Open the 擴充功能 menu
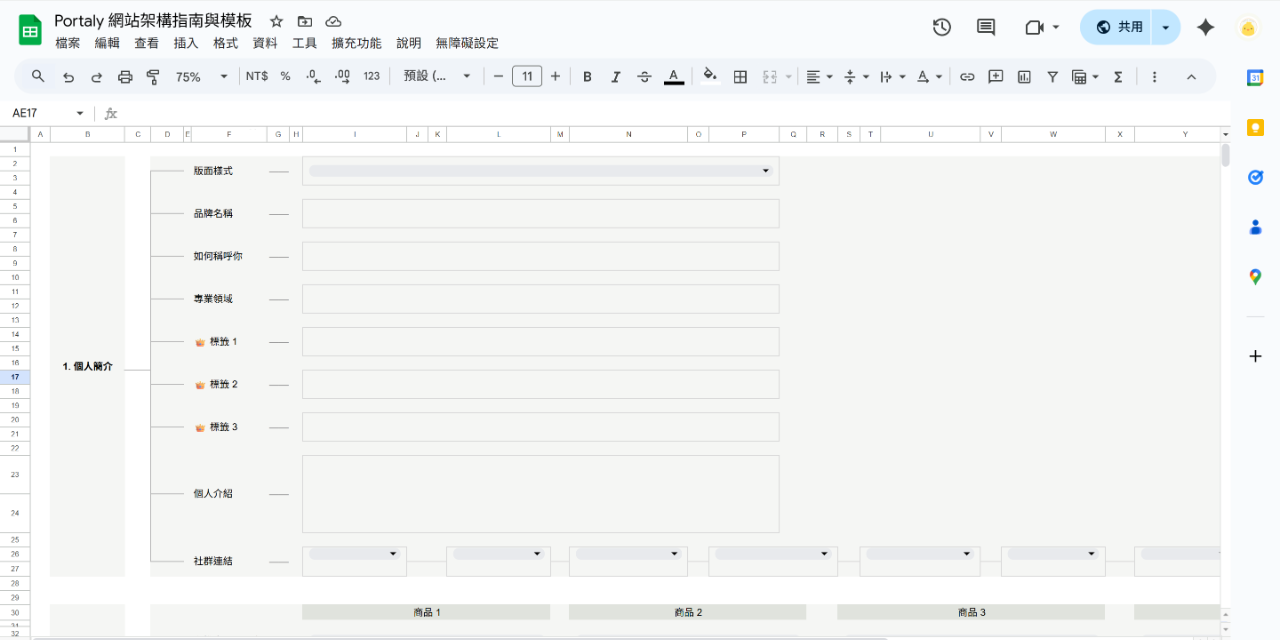 [x=356, y=43]
